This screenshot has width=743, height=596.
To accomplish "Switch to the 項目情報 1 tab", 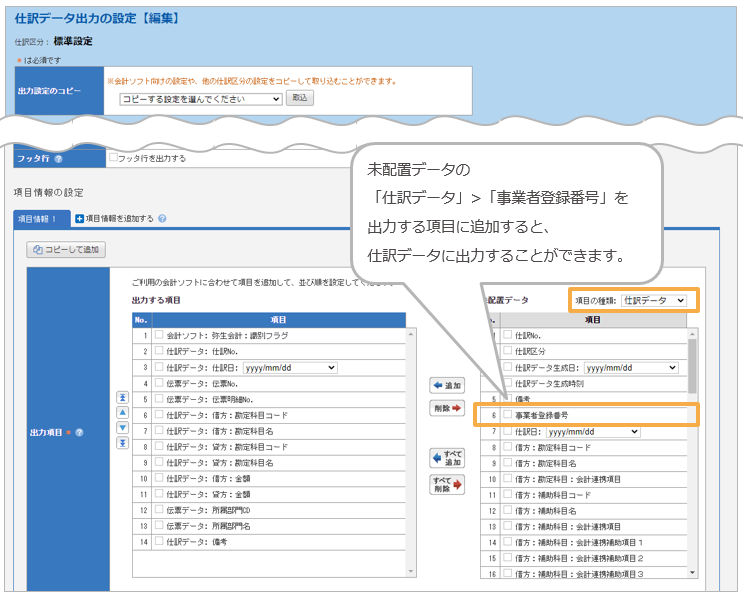I will pyautogui.click(x=42, y=218).
